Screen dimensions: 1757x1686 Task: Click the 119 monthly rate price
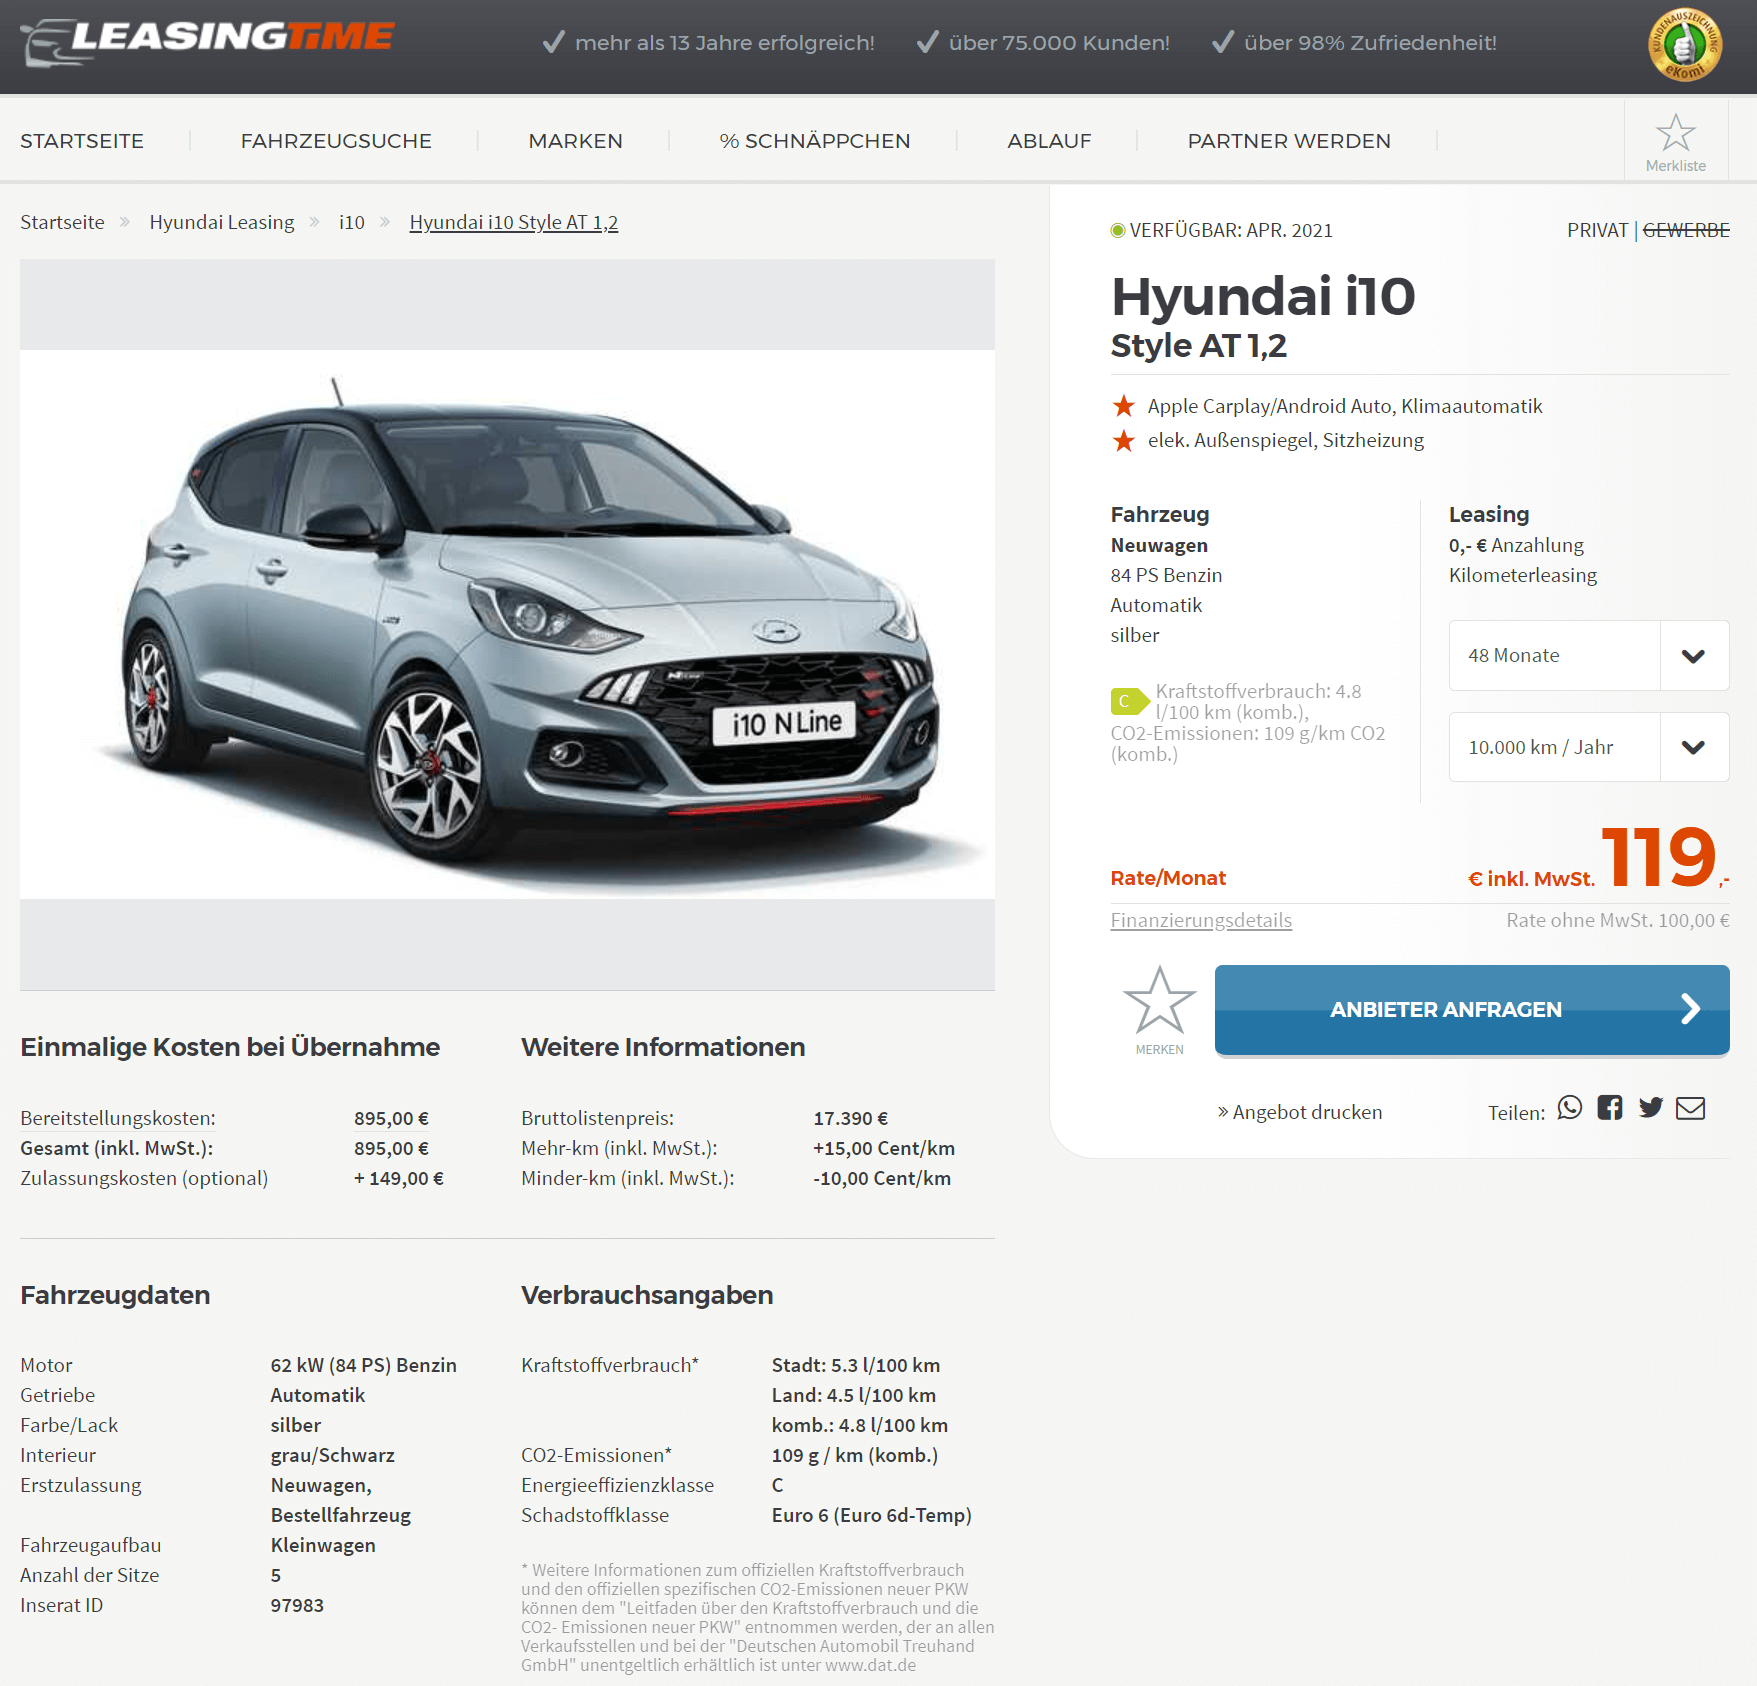(1659, 857)
